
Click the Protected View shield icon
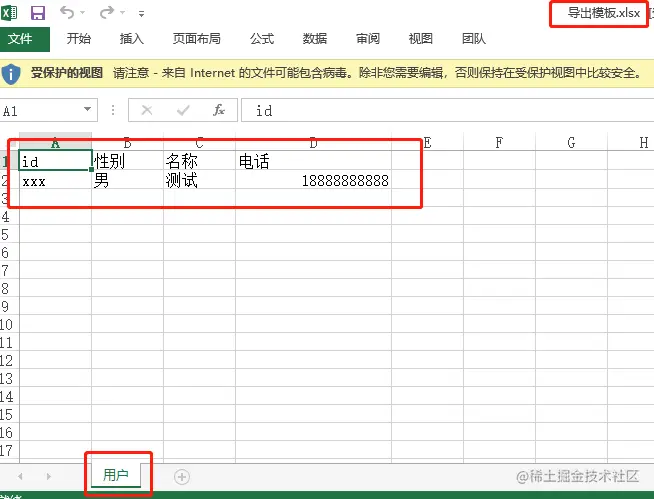tap(11, 74)
